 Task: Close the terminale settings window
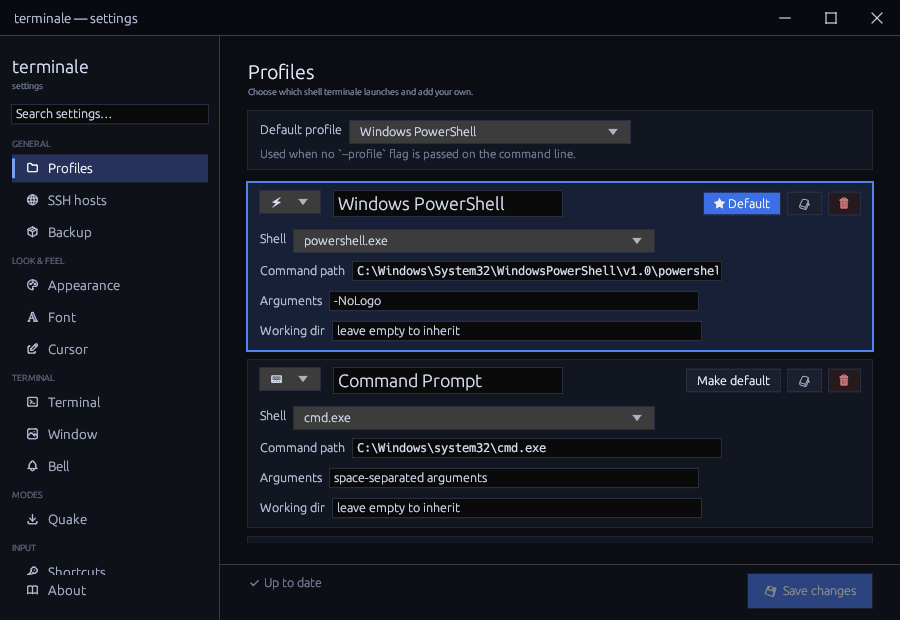click(876, 18)
